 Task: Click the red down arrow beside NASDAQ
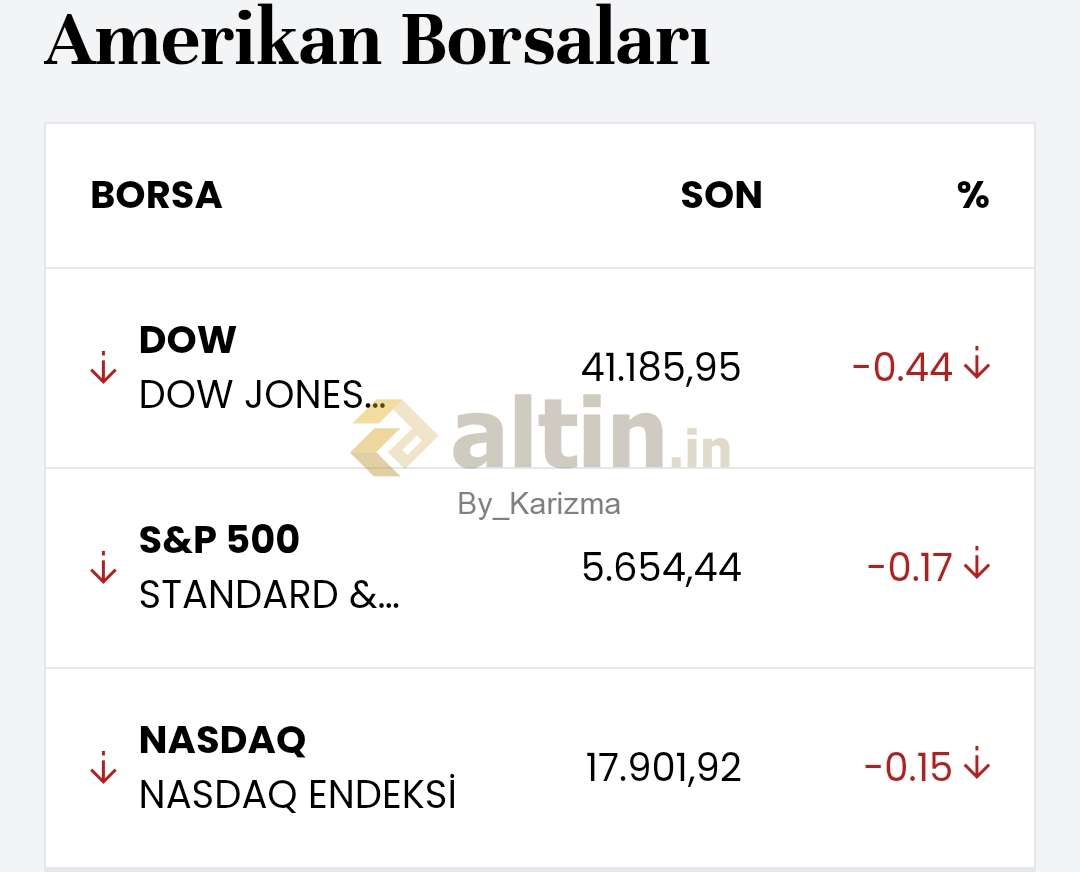103,768
